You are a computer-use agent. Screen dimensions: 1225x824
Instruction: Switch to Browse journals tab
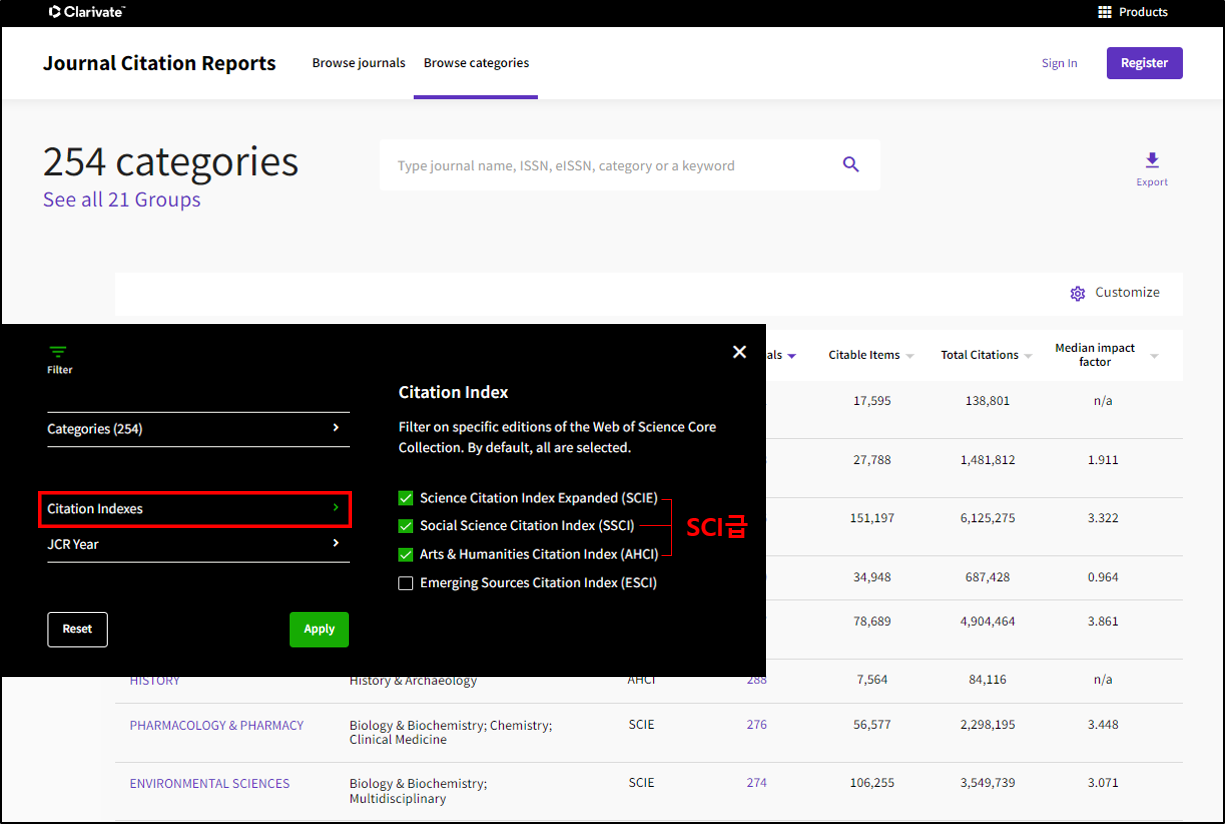358,63
